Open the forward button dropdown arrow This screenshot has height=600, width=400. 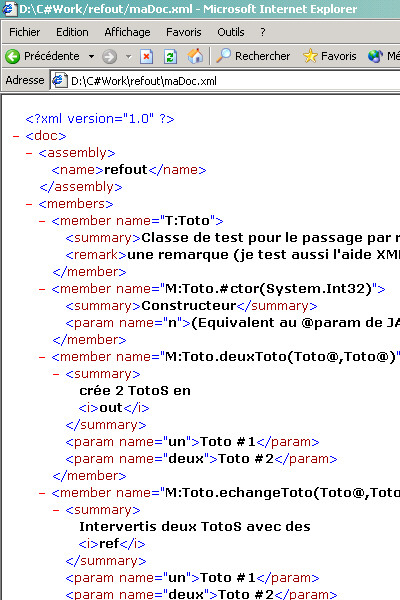pyautogui.click(x=128, y=57)
